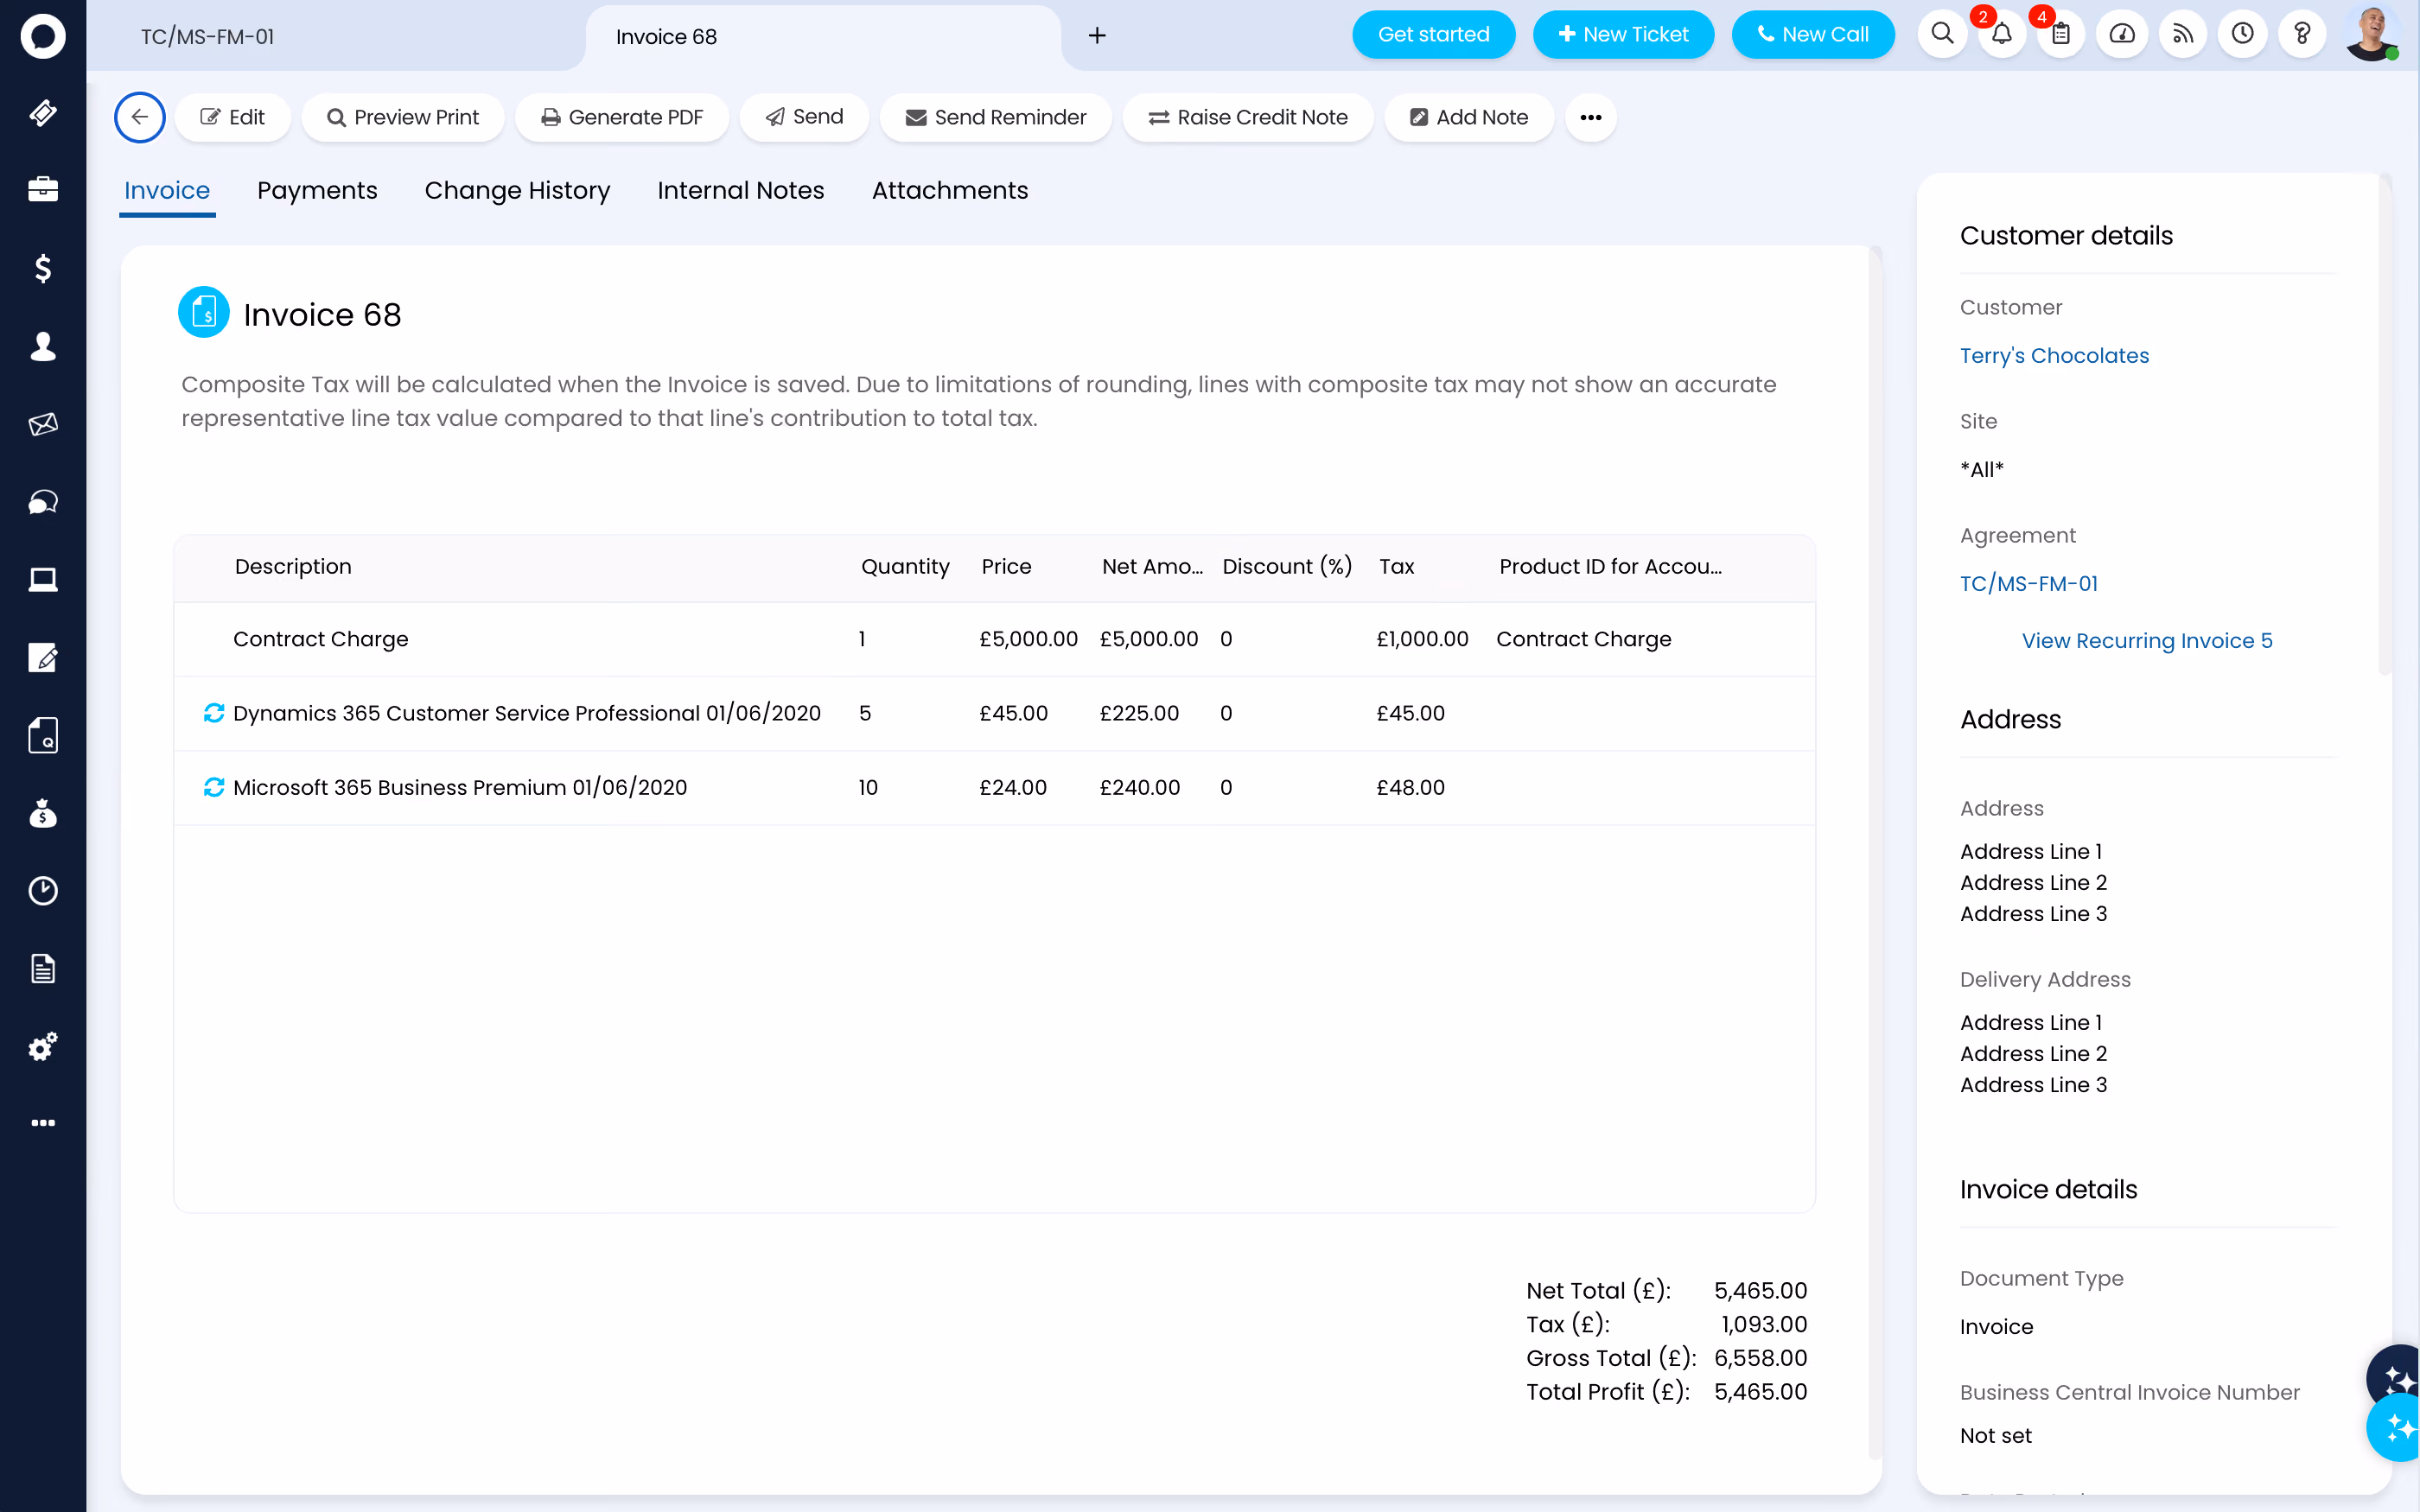This screenshot has height=1512, width=2420.
Task: Edit the invoice
Action: click(x=233, y=117)
